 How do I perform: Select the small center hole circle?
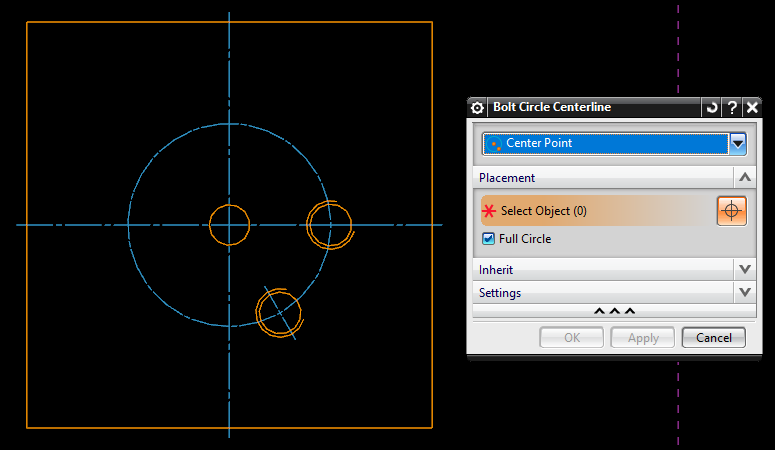coord(229,206)
